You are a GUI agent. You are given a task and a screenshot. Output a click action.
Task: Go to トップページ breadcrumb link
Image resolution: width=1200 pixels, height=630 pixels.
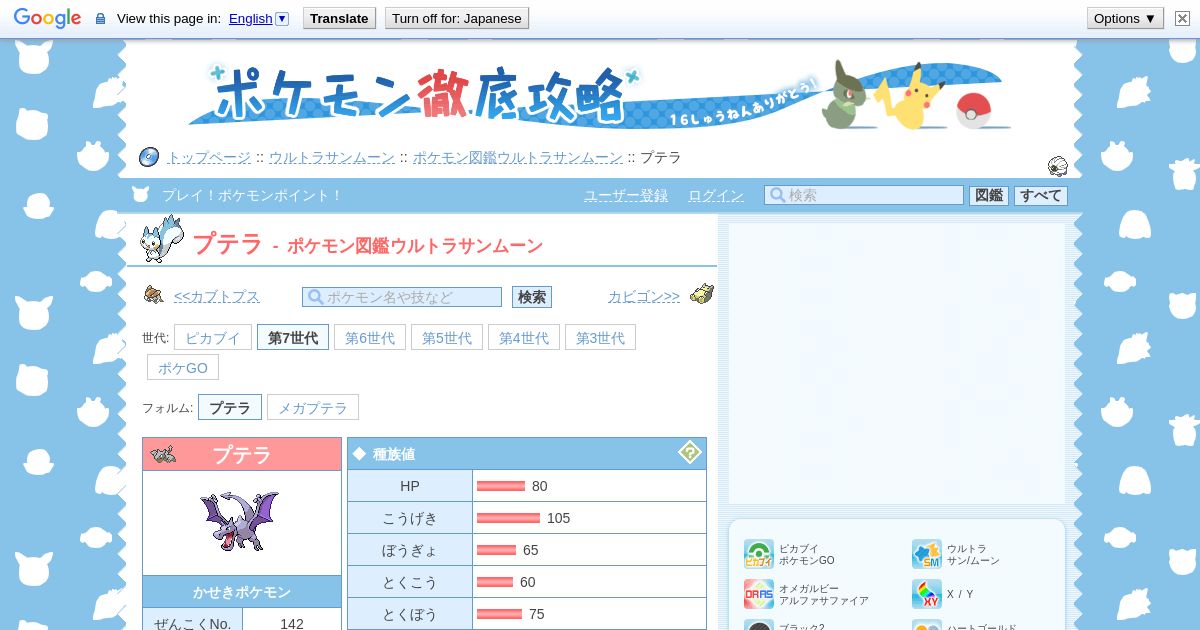point(209,157)
